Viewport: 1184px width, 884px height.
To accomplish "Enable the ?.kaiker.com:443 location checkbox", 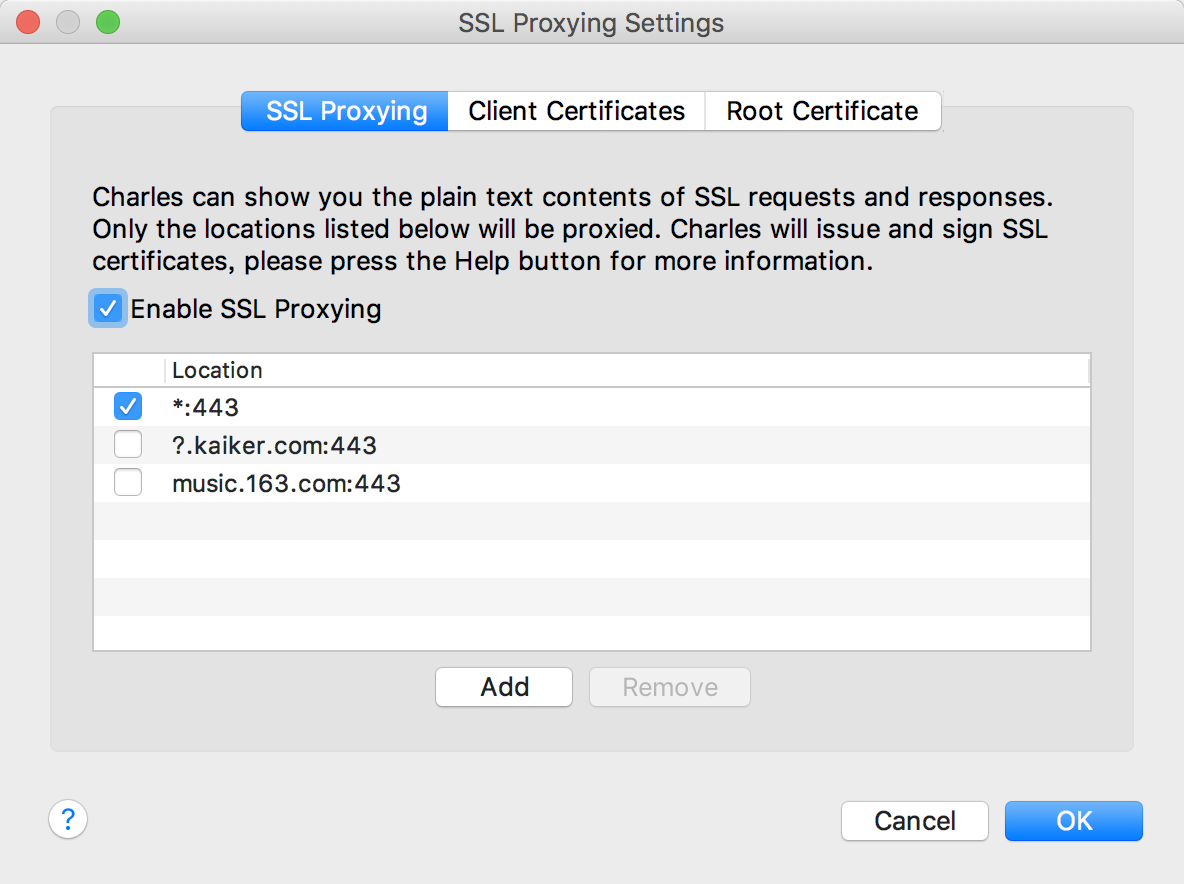I will [128, 445].
